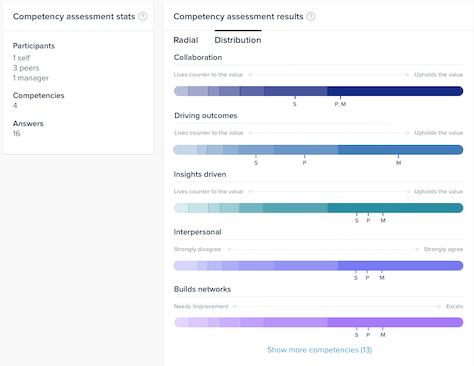
Task: Click the M marker under Insights driven bar
Action: click(383, 220)
